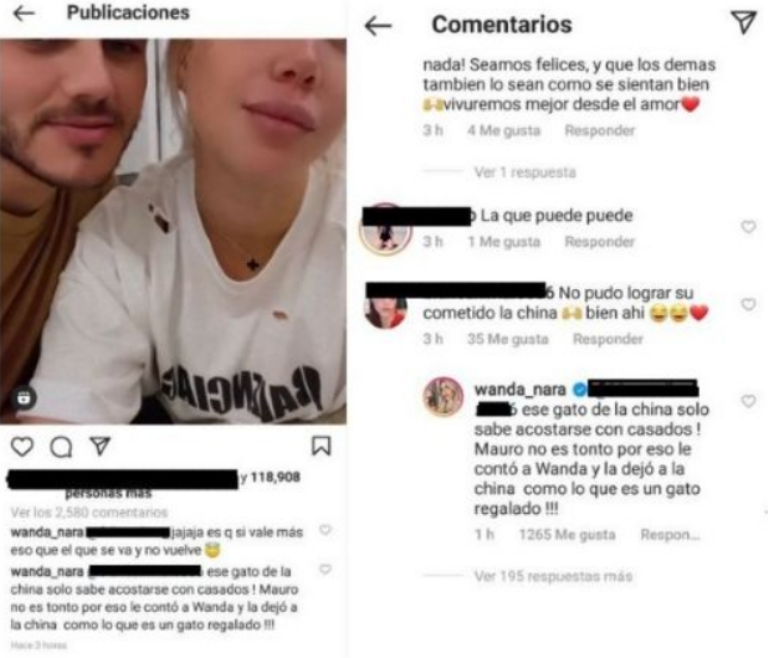This screenshot has height=658, width=768.
Task: Go back from the Comentarios screen
Action: click(x=378, y=25)
